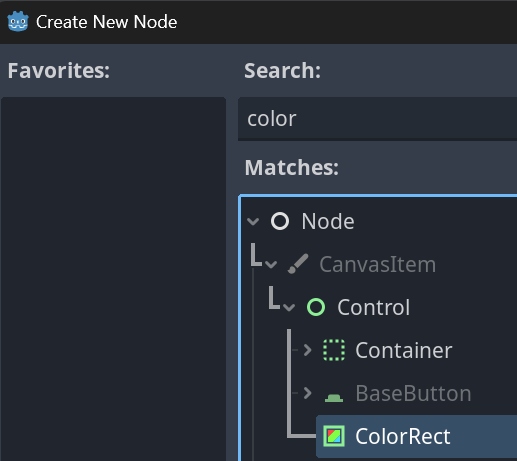Click the multicolor ColorRect icon
Viewport: 517px width, 461px height.
click(x=334, y=436)
